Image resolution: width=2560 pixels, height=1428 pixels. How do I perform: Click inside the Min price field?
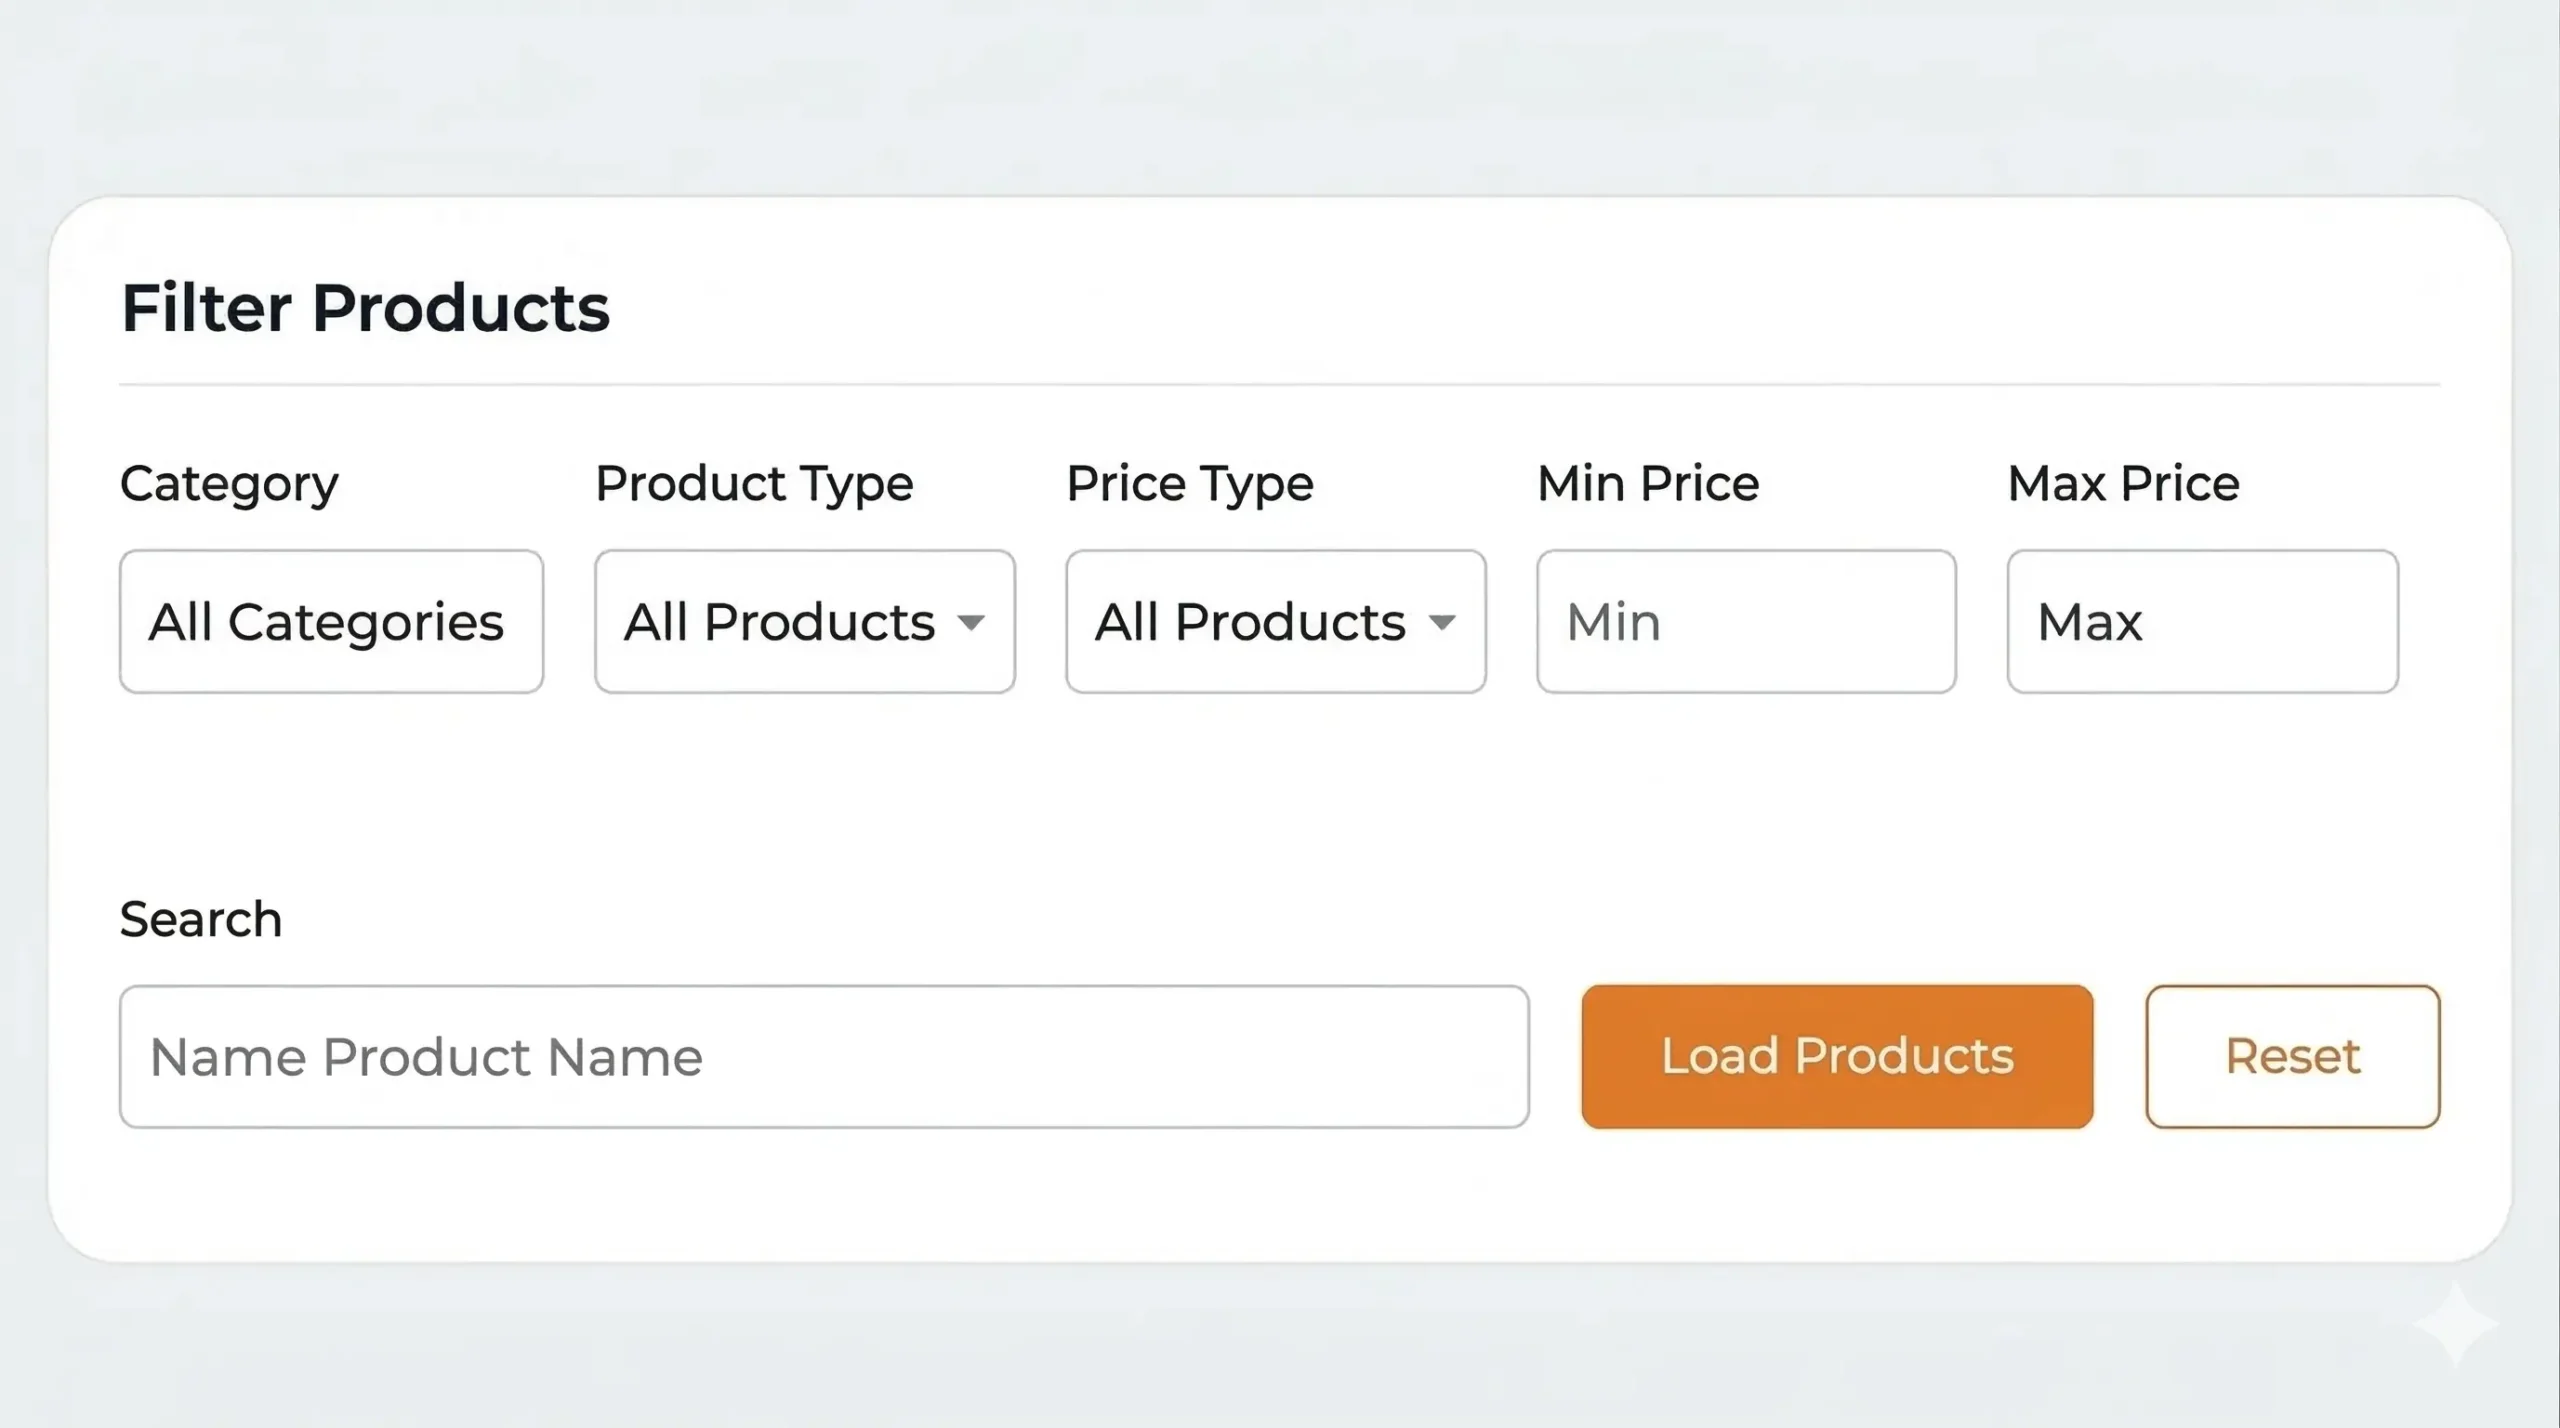tap(1744, 620)
